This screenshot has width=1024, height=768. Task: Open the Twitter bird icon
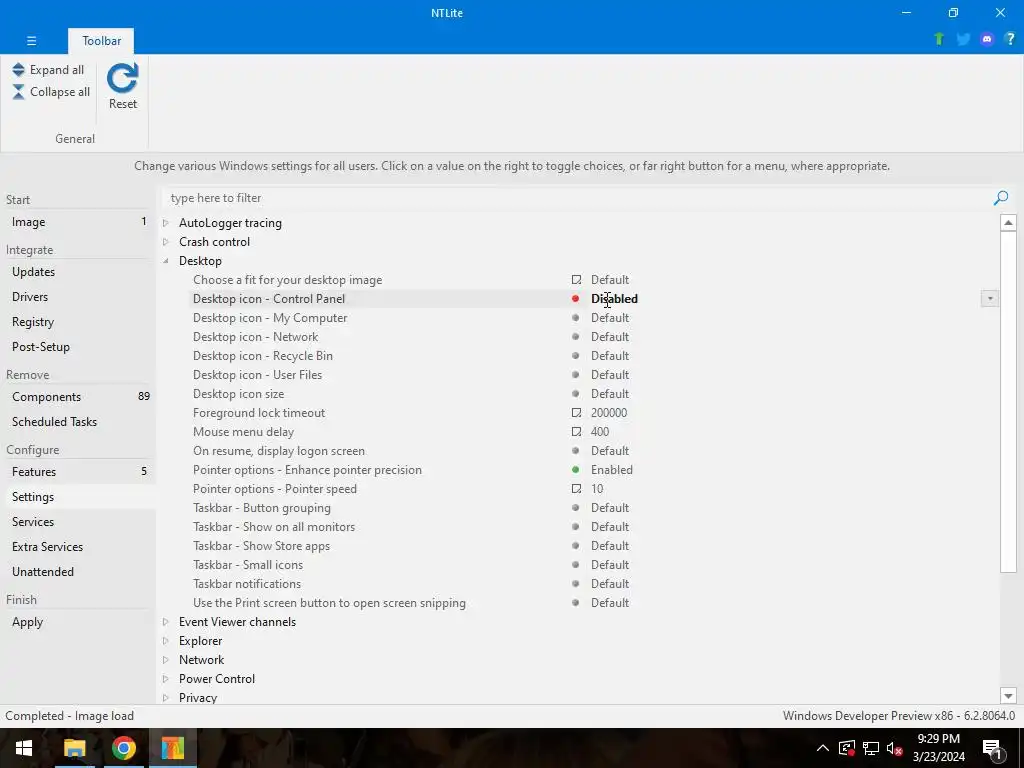coord(963,39)
